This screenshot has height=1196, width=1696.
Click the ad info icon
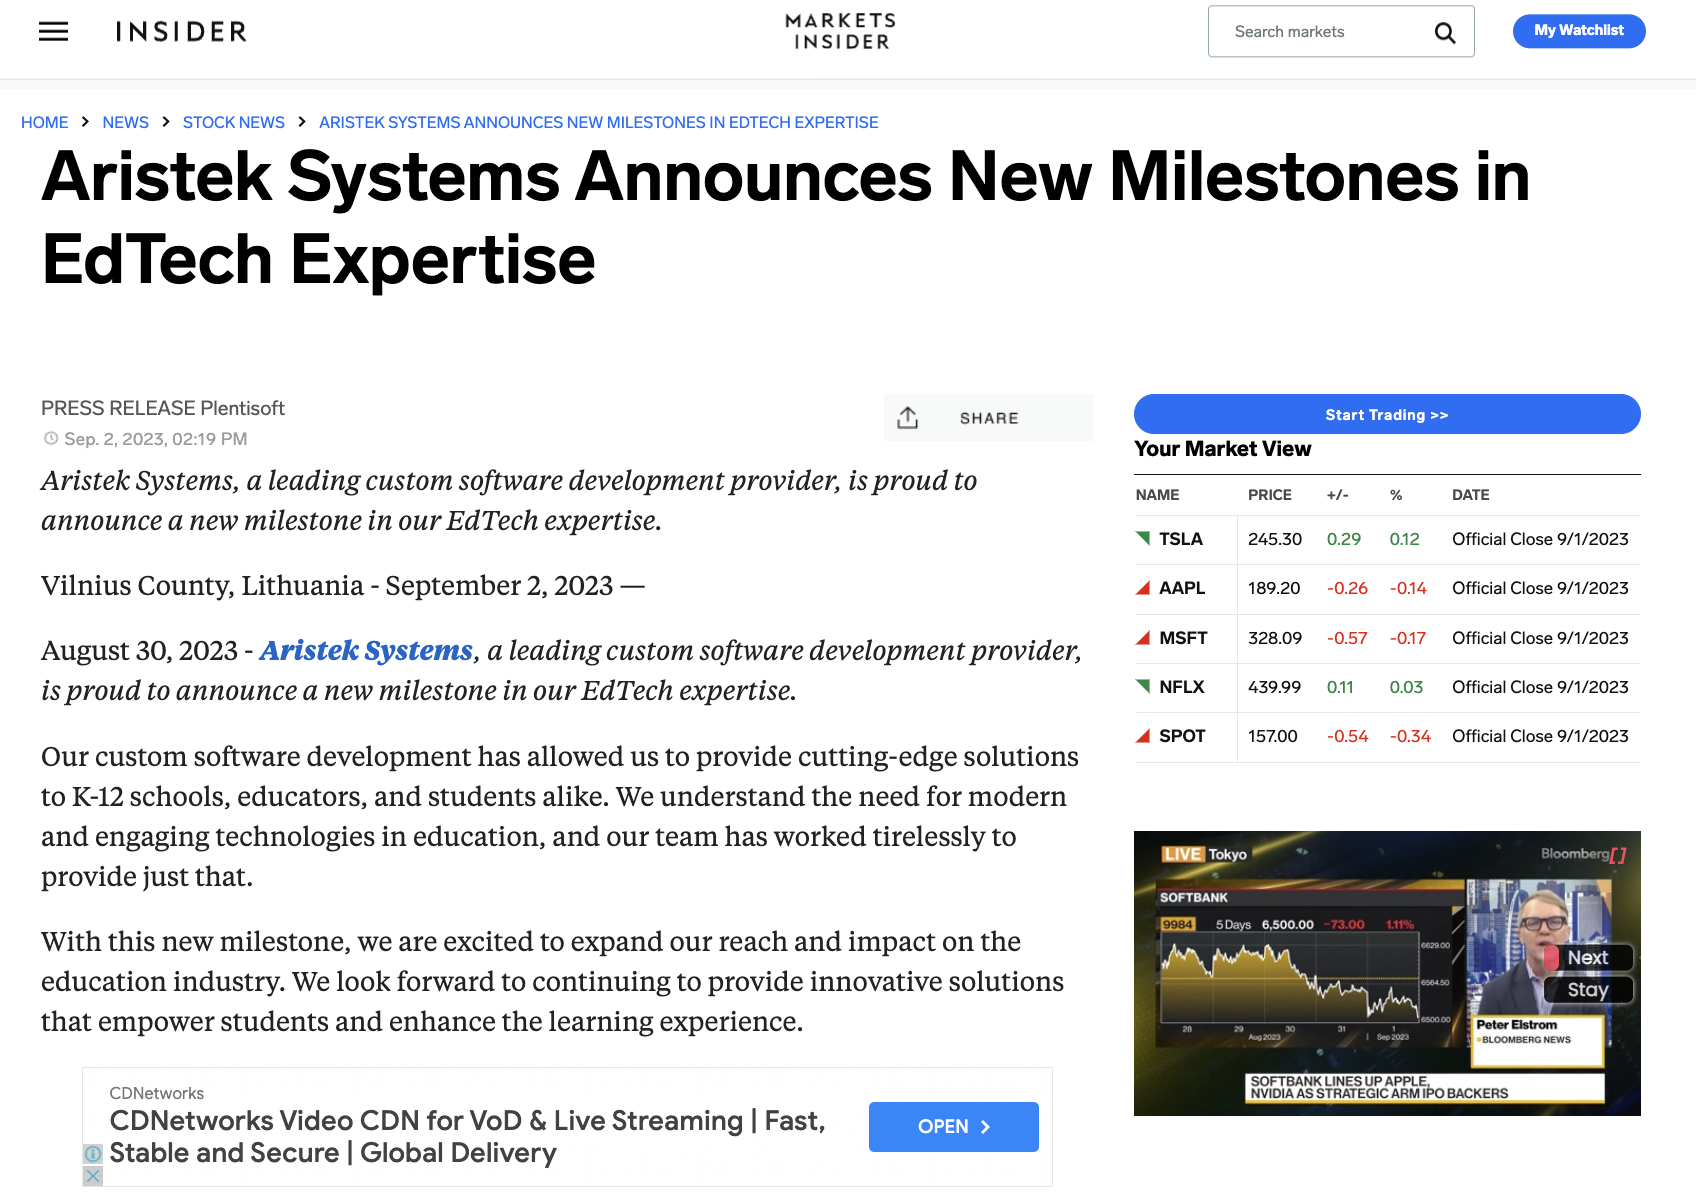(92, 1153)
